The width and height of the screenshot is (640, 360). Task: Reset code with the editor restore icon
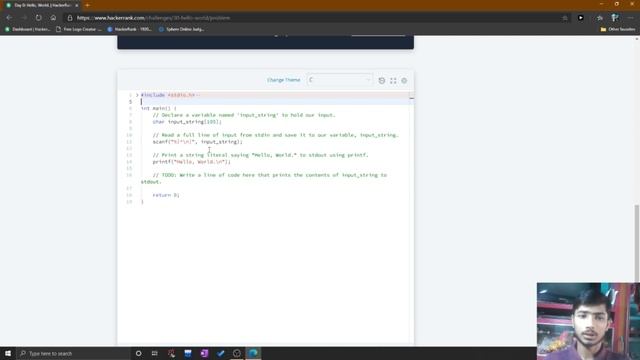(x=382, y=80)
